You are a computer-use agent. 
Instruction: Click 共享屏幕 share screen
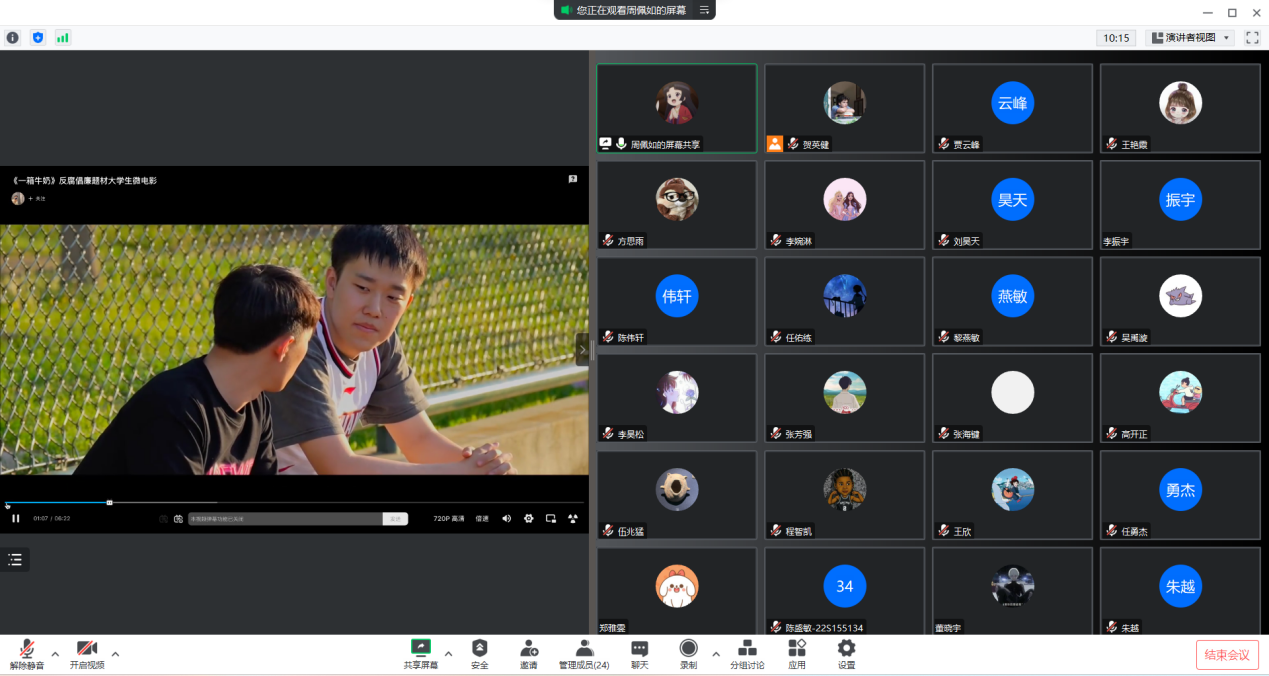pyautogui.click(x=421, y=654)
